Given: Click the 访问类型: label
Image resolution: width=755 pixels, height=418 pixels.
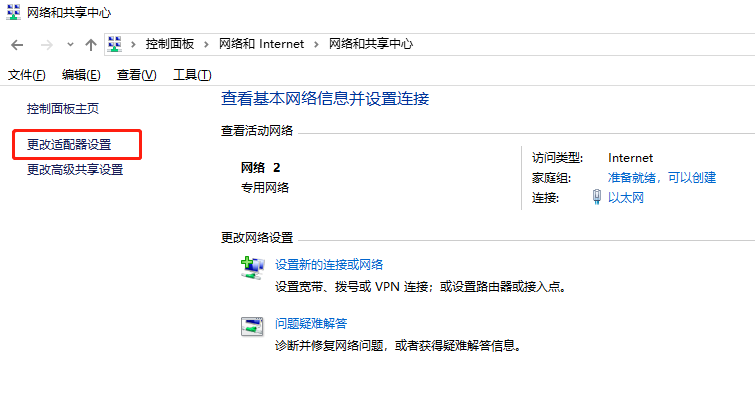Looking at the screenshot, I should 557,158.
